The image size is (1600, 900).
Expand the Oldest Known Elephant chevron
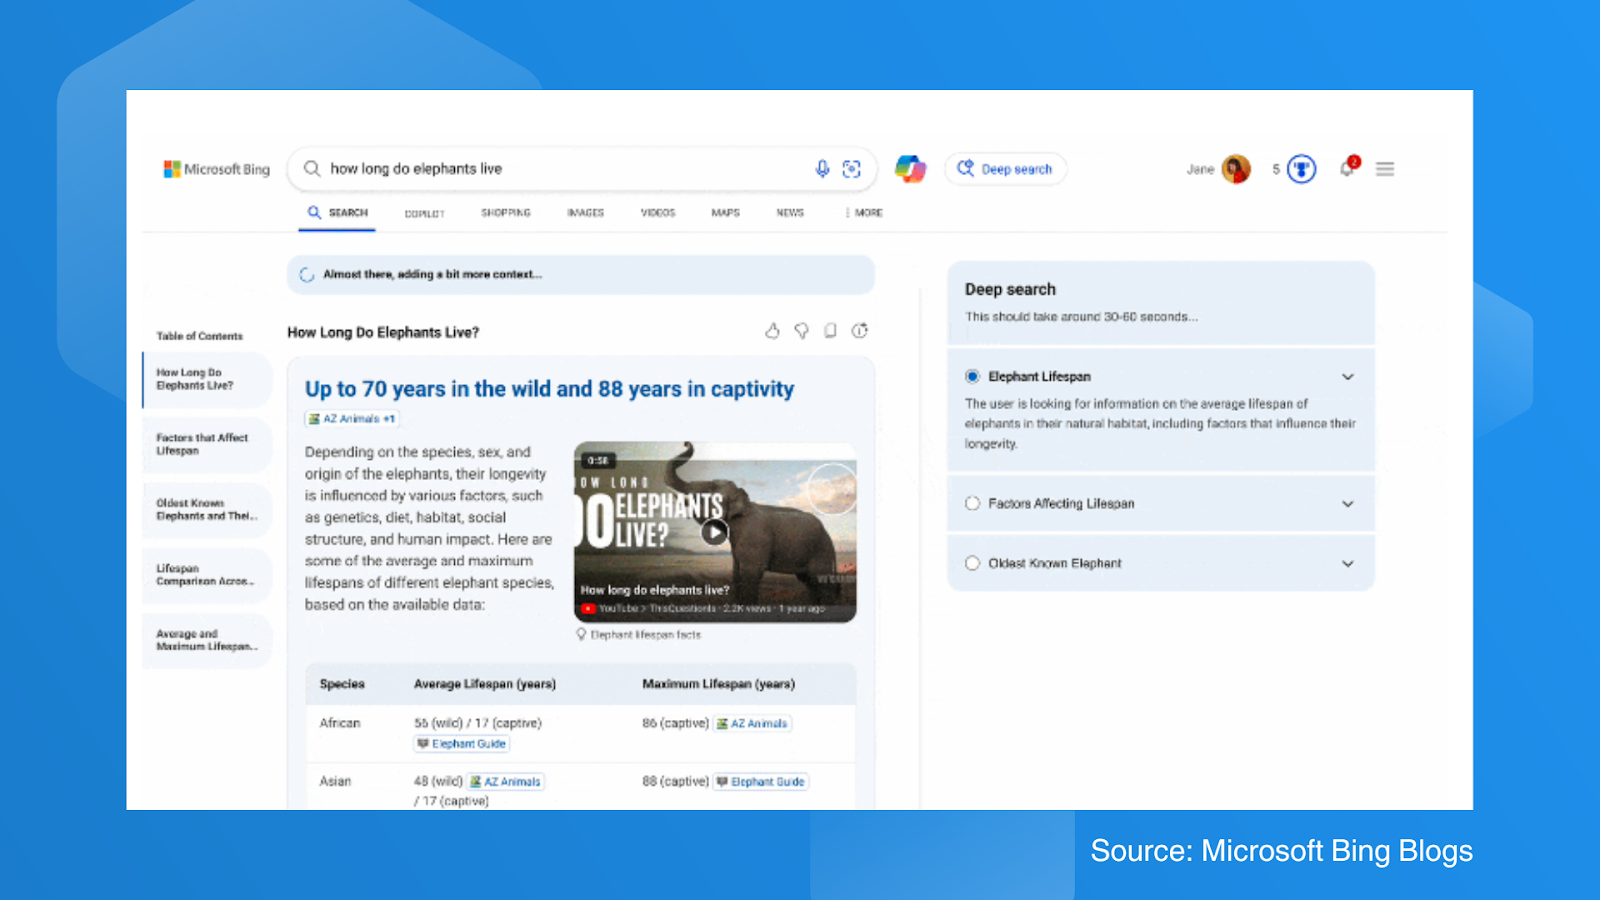[x=1348, y=564]
